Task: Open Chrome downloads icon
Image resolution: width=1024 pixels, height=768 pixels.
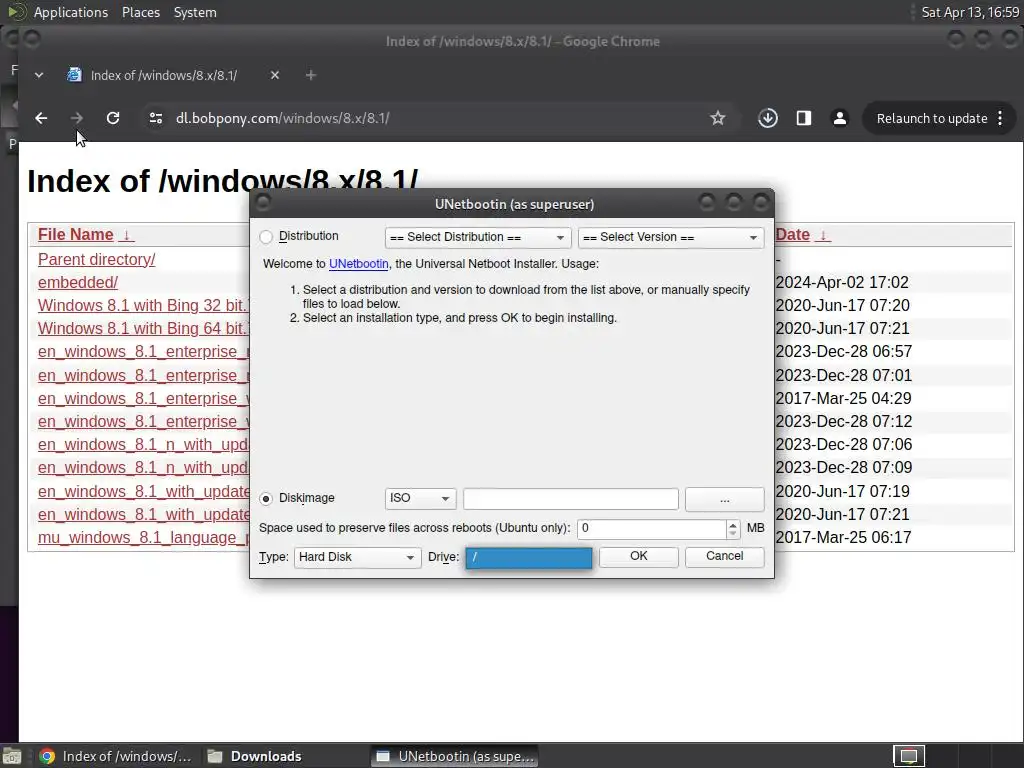Action: click(x=768, y=118)
